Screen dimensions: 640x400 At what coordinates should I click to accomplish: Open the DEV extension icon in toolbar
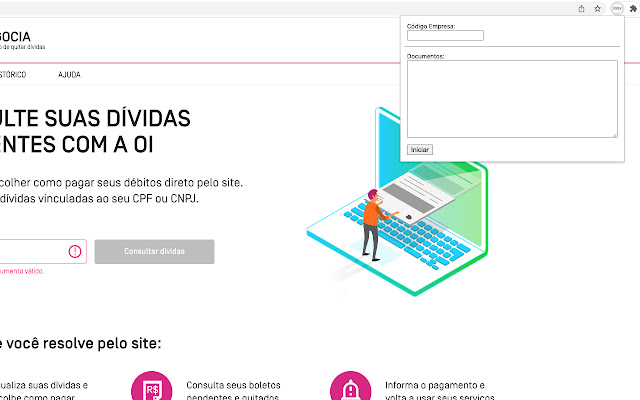[x=617, y=9]
